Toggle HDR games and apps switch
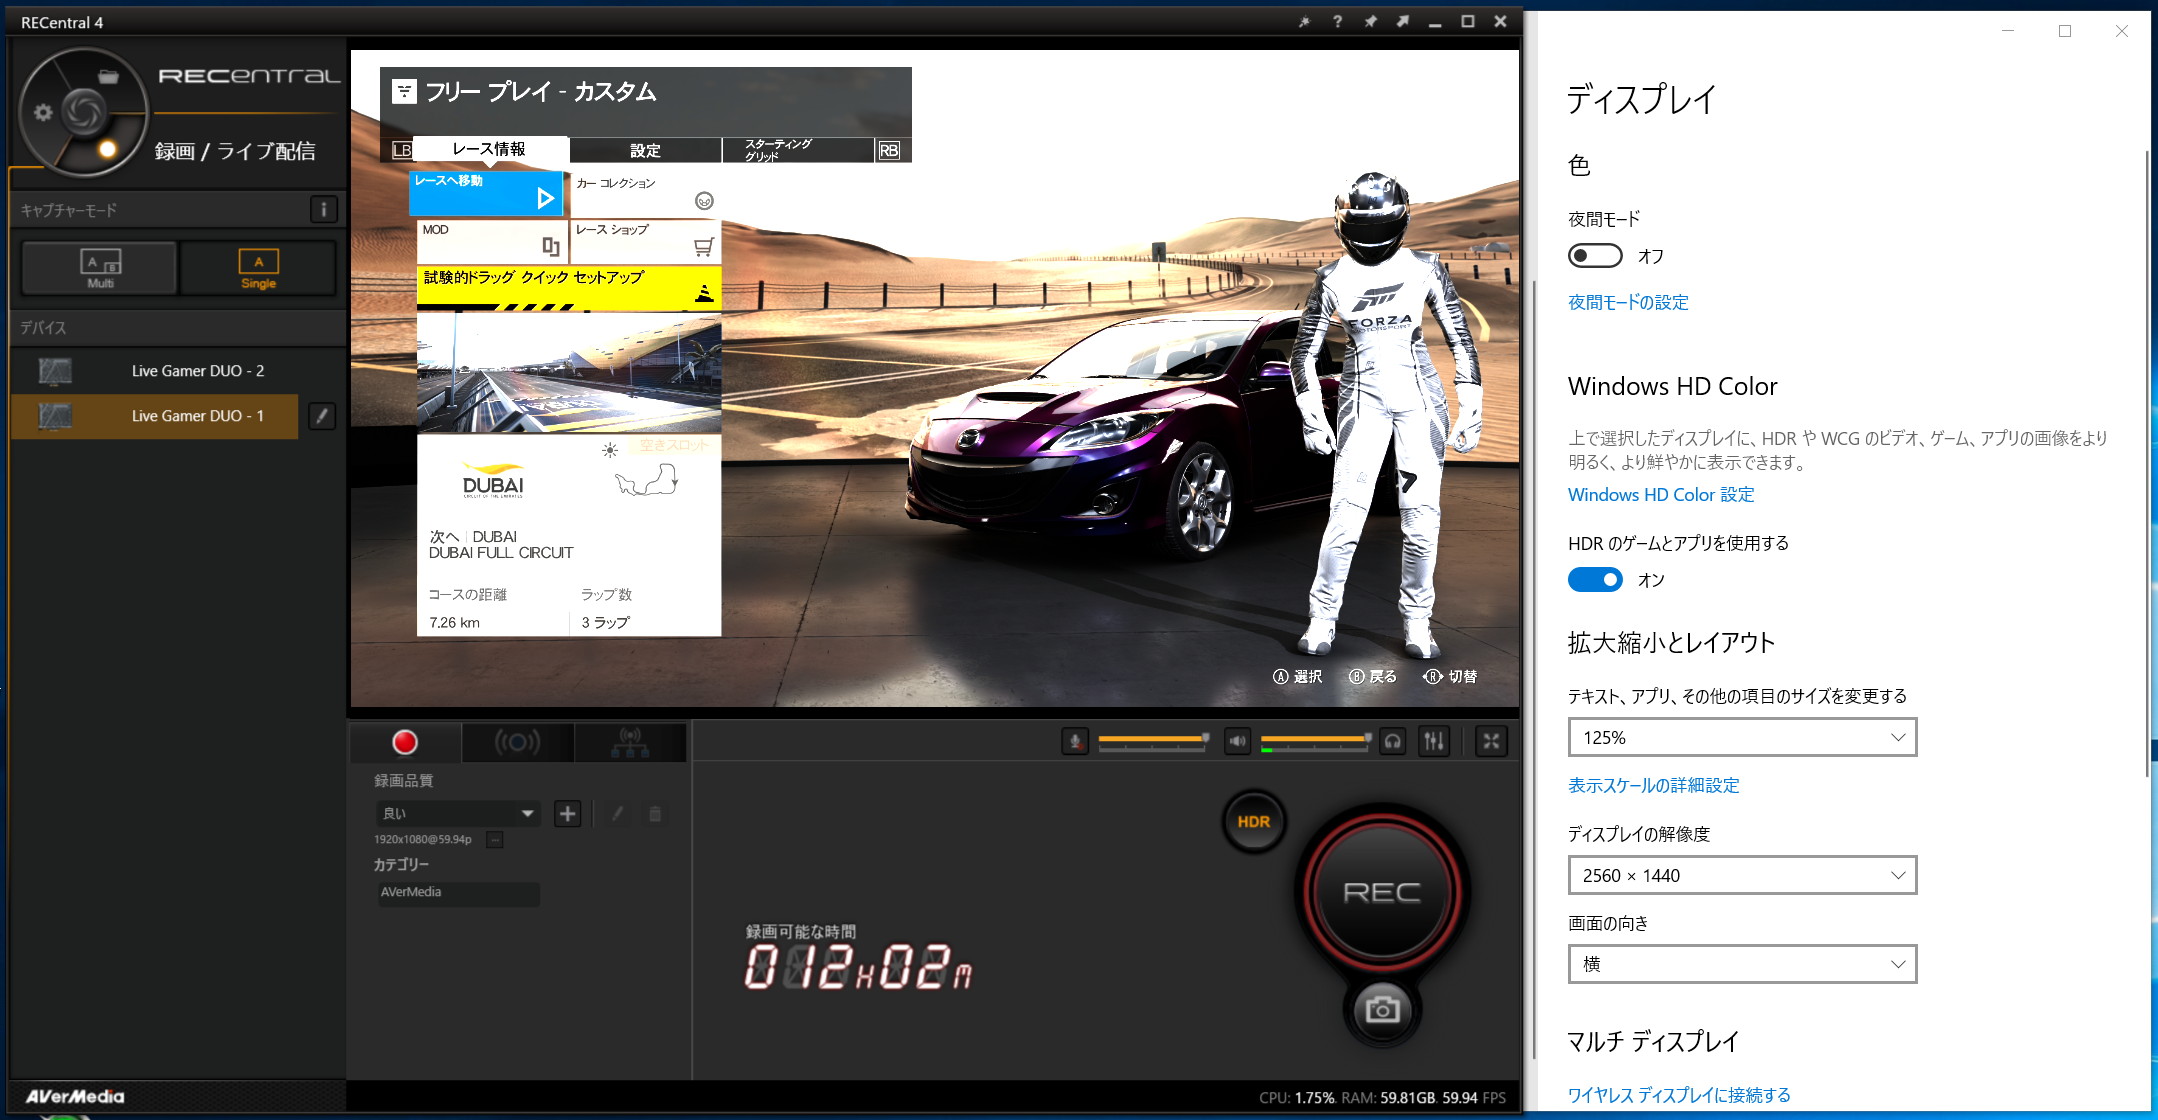The image size is (2158, 1120). click(x=1595, y=580)
